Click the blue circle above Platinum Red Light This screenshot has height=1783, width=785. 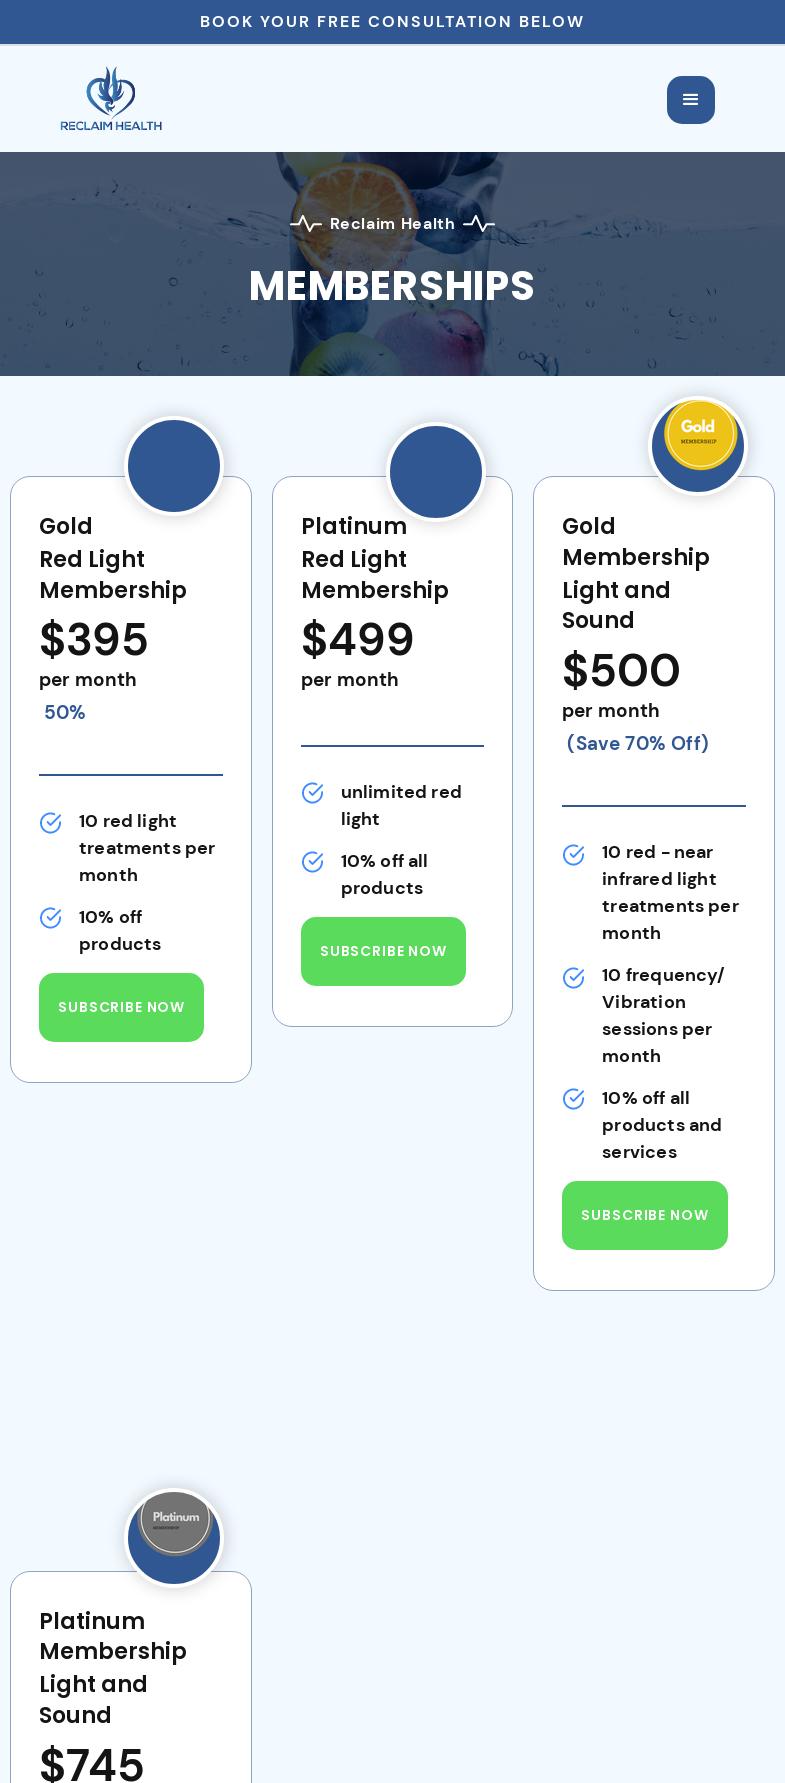(x=436, y=472)
